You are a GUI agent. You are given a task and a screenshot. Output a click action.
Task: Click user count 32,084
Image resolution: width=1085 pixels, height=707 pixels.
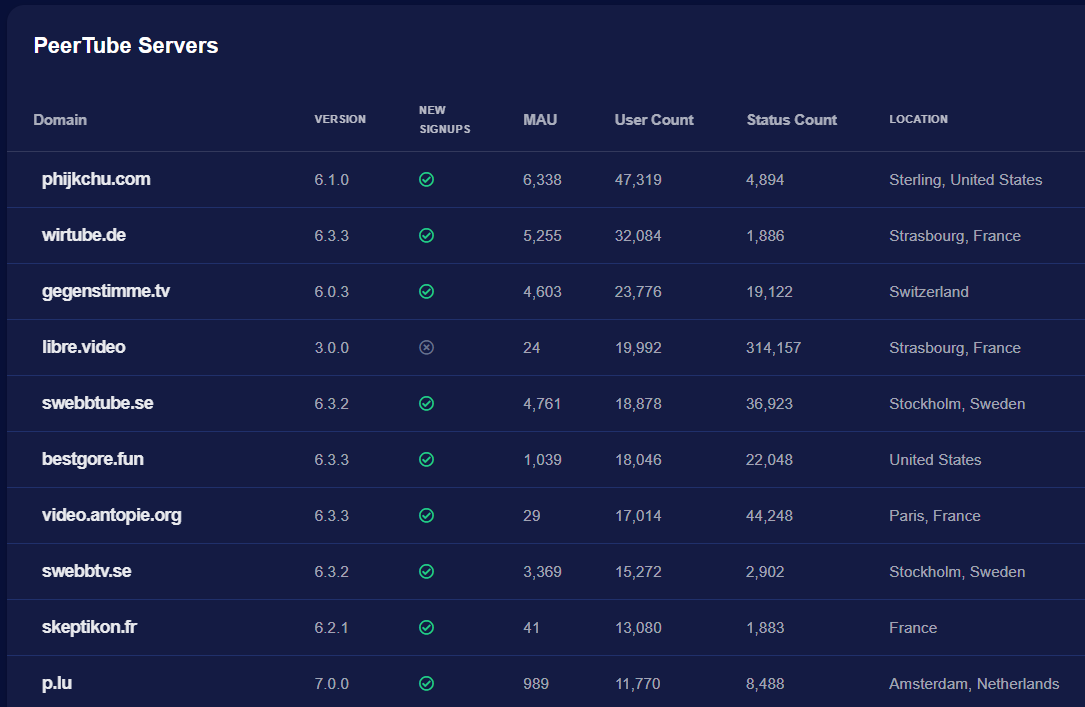click(638, 236)
